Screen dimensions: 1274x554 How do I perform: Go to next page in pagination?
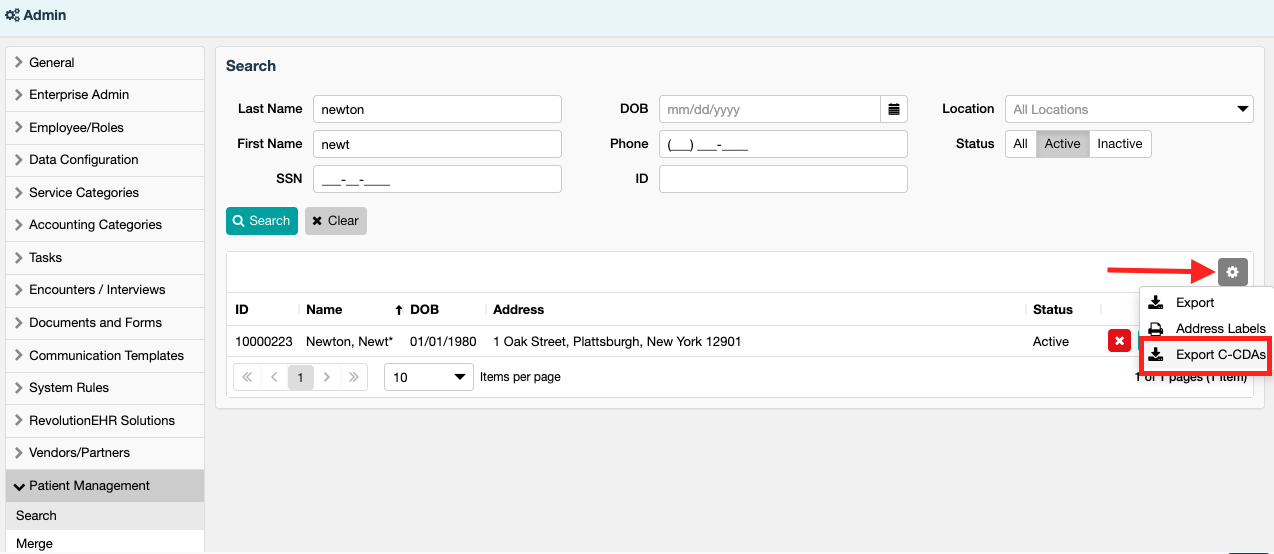click(326, 377)
